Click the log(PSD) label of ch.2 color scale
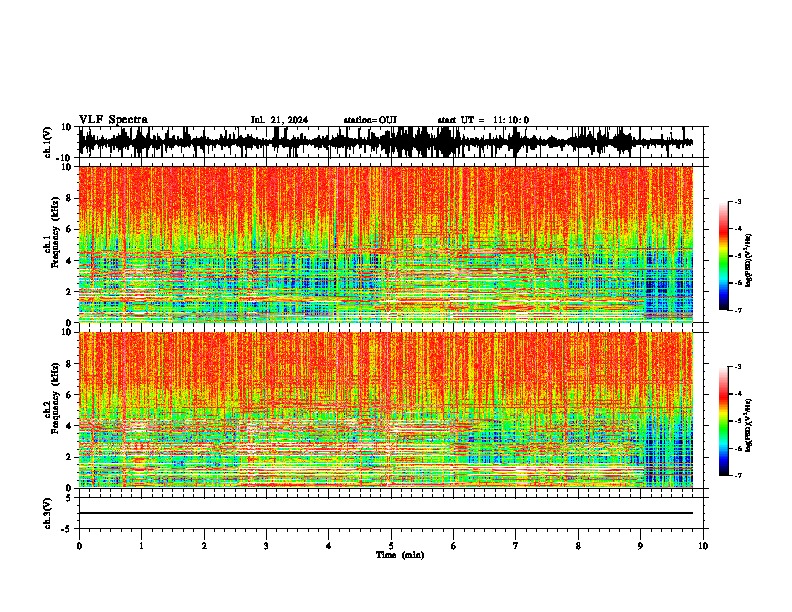This screenshot has width=792, height=612. [x=749, y=424]
